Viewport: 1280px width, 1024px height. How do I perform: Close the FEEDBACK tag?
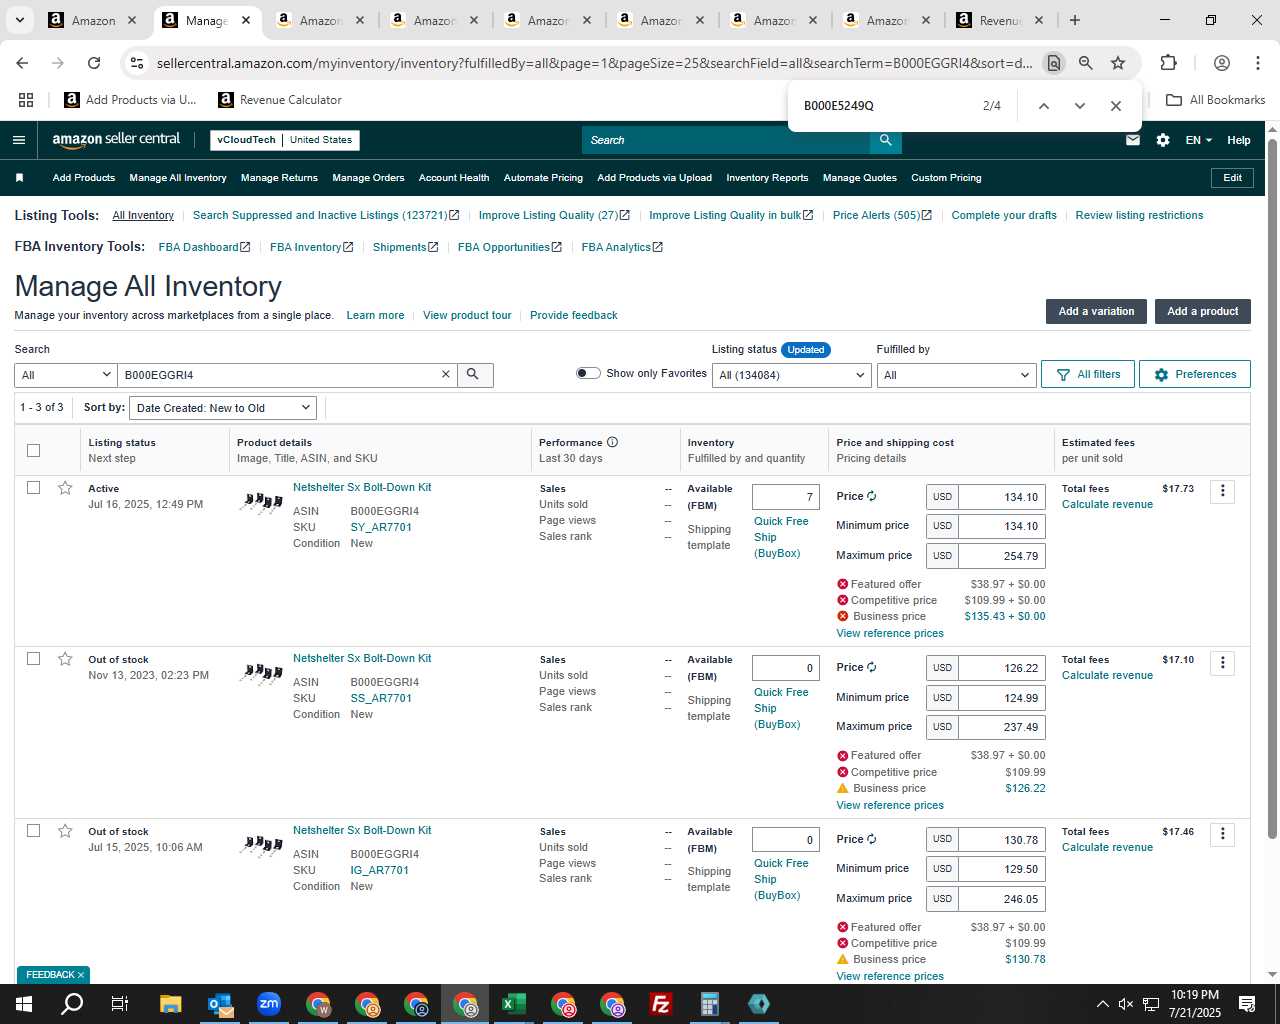(x=81, y=975)
